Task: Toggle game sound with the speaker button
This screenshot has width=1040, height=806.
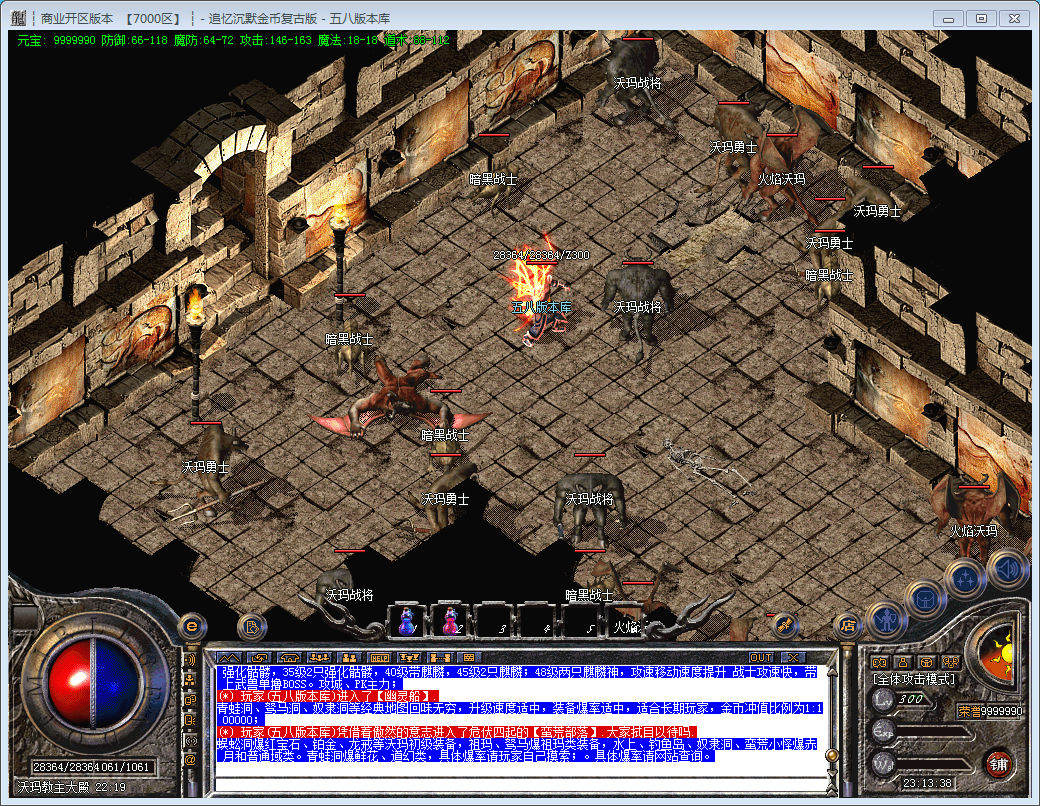Action: [x=1008, y=569]
